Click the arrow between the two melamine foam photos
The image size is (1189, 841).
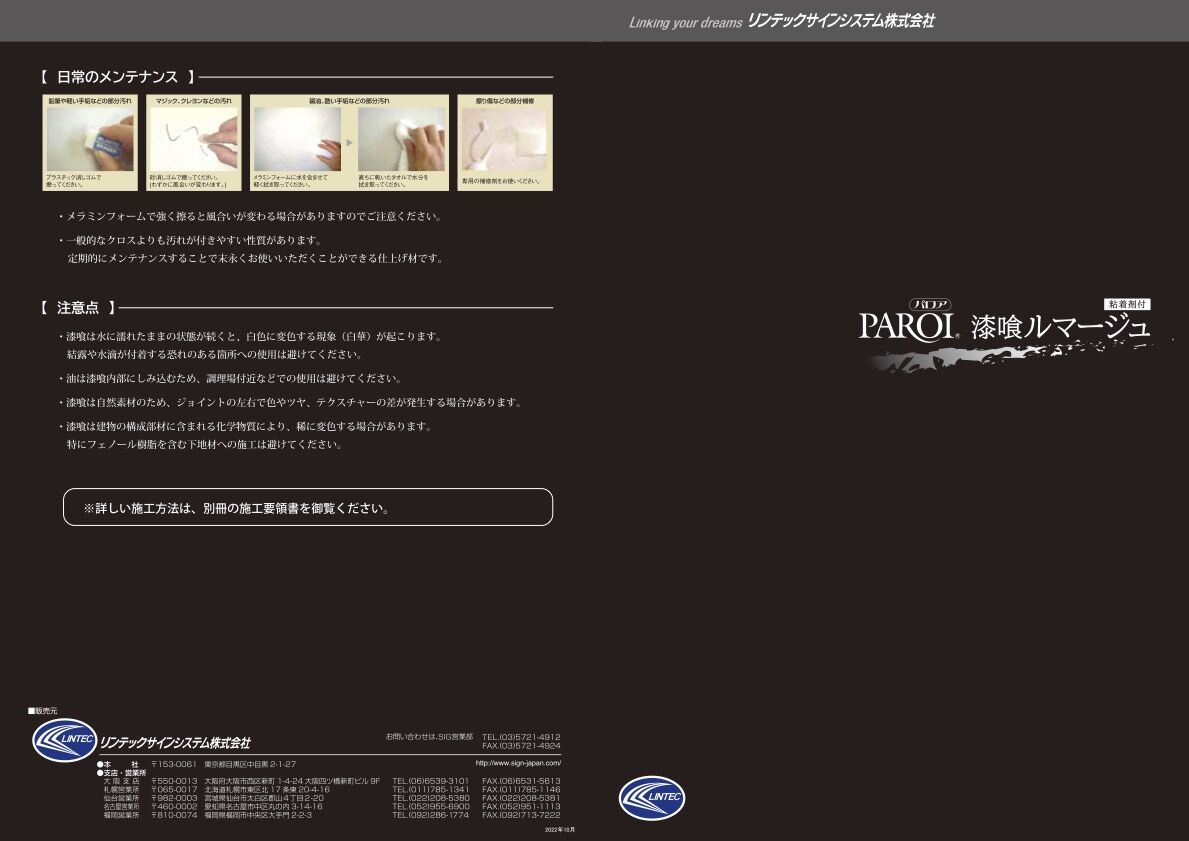point(350,142)
